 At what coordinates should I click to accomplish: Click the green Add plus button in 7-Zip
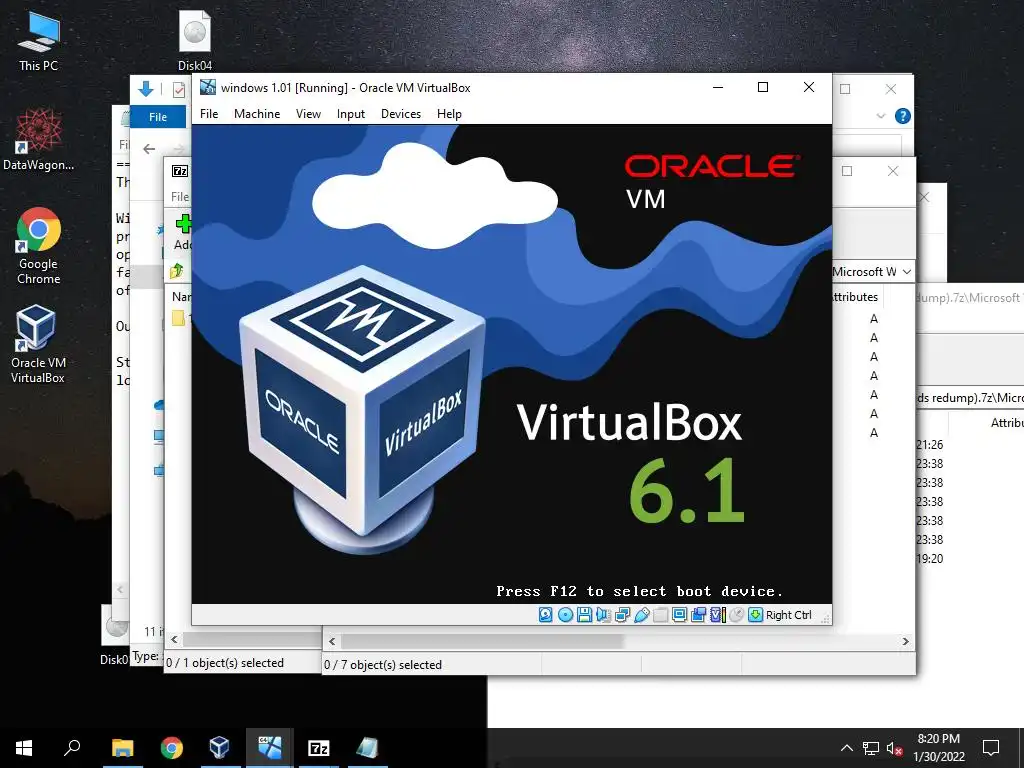(184, 223)
